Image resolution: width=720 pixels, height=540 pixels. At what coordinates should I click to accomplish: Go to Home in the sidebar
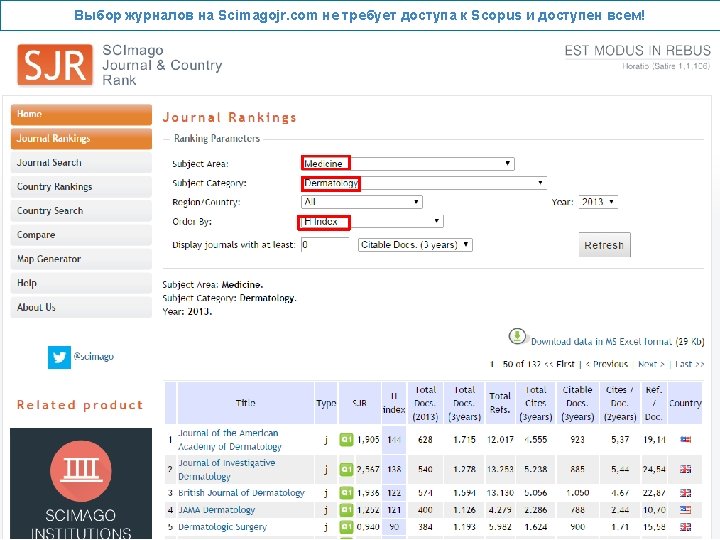click(81, 114)
